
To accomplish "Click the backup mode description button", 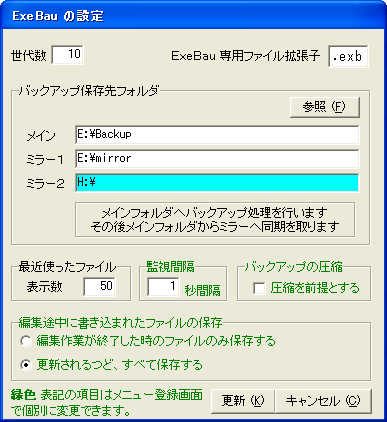I will click(x=215, y=219).
